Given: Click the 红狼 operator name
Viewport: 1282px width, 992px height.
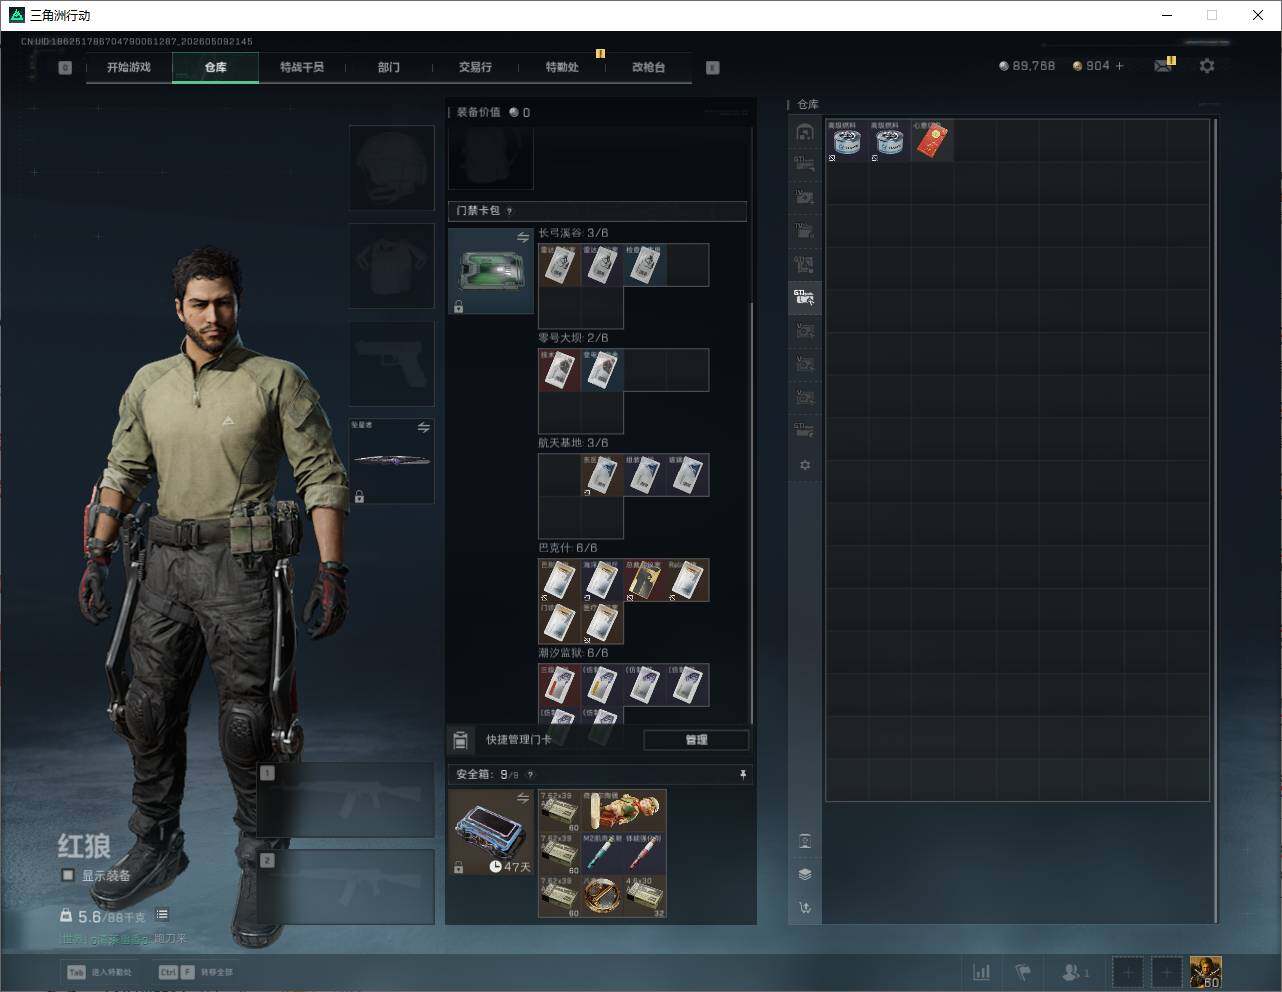Looking at the screenshot, I should [x=84, y=846].
